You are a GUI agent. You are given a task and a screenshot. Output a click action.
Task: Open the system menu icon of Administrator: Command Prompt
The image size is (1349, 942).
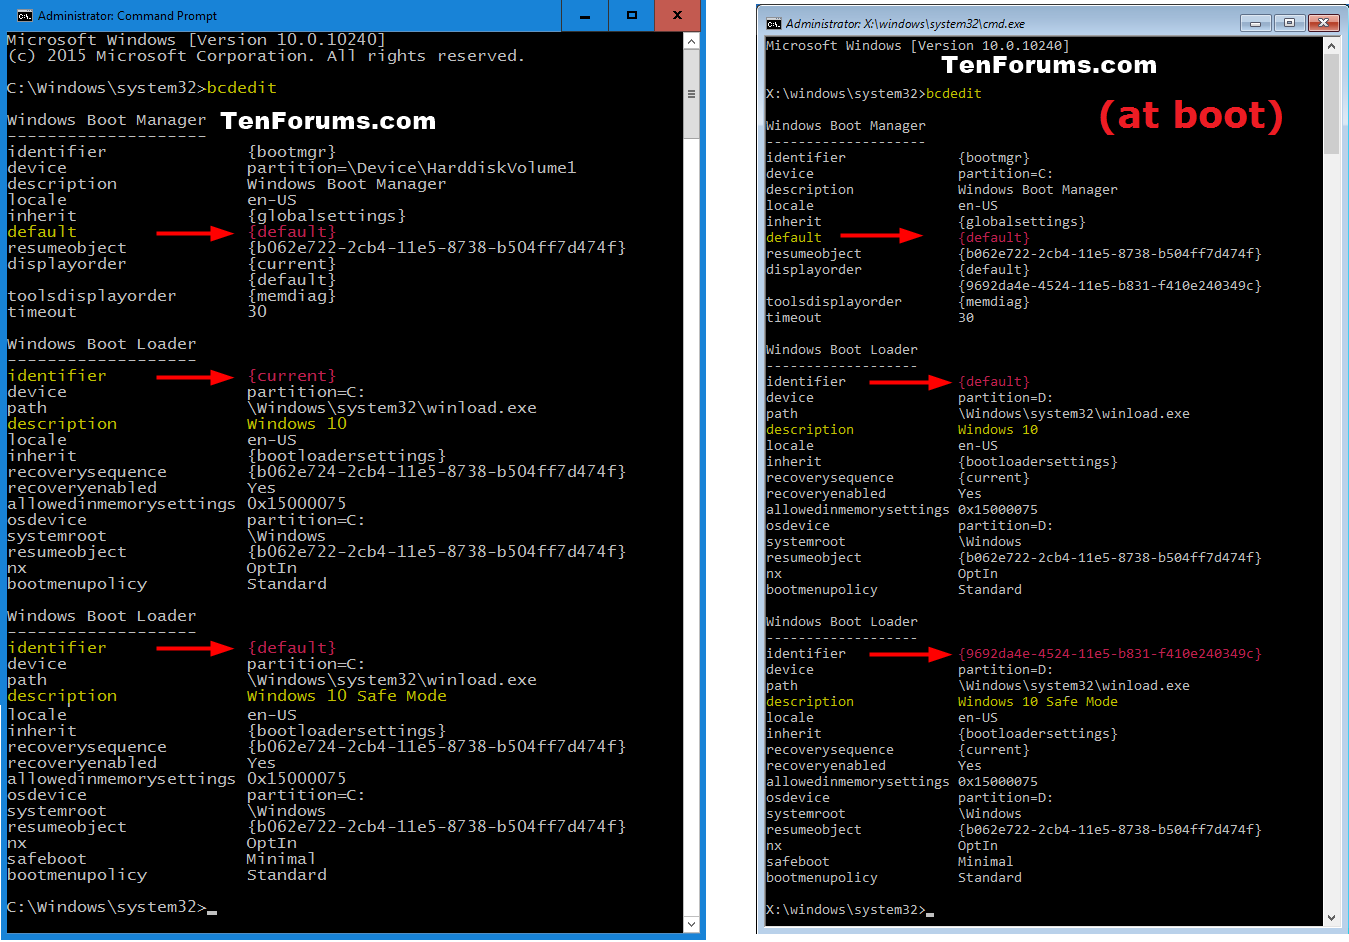24,15
